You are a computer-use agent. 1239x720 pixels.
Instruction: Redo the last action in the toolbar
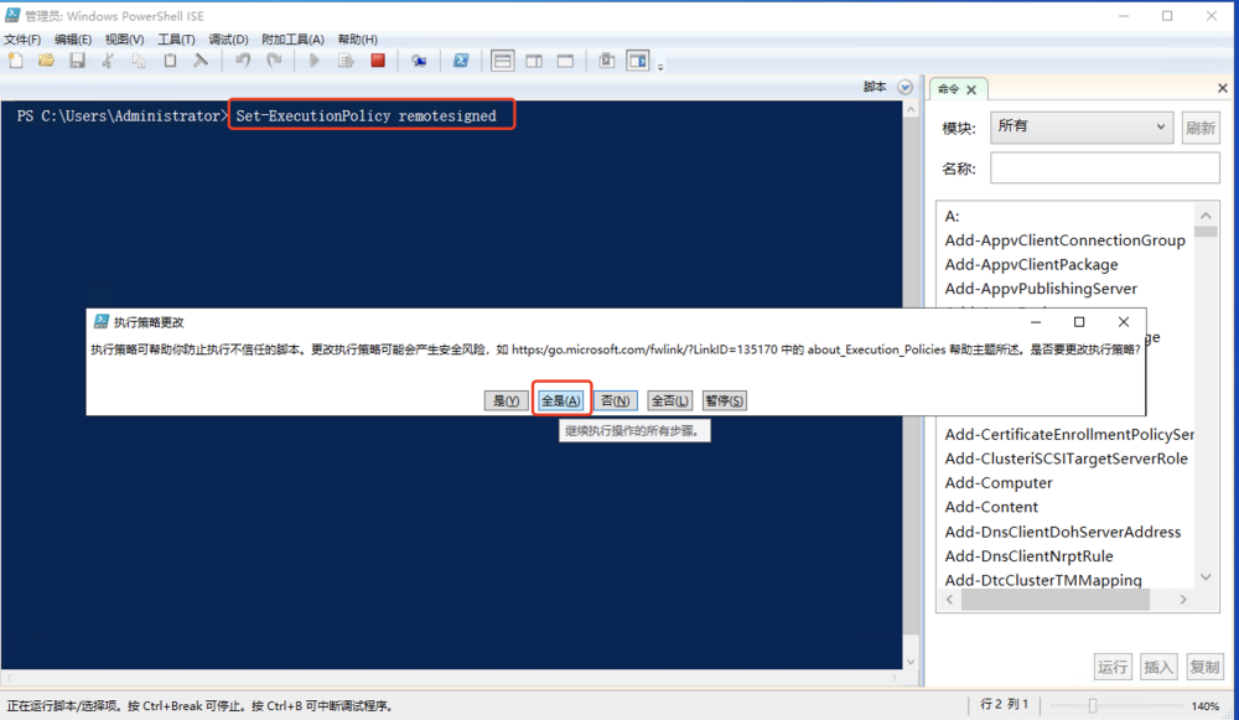(274, 61)
